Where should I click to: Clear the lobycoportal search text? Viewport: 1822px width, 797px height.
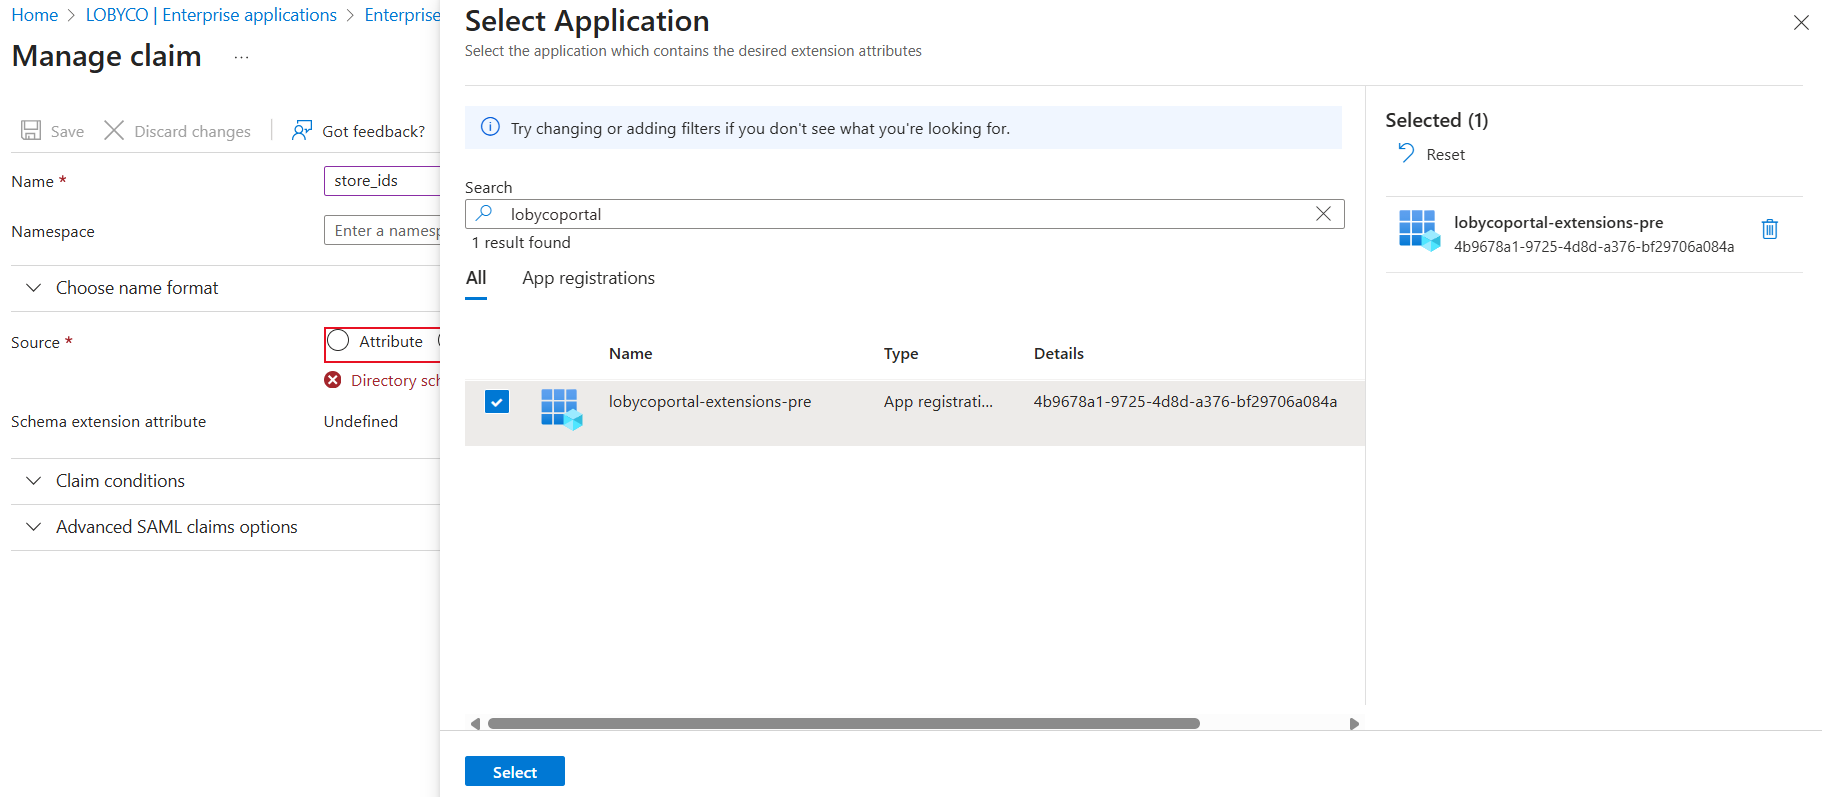pos(1323,213)
